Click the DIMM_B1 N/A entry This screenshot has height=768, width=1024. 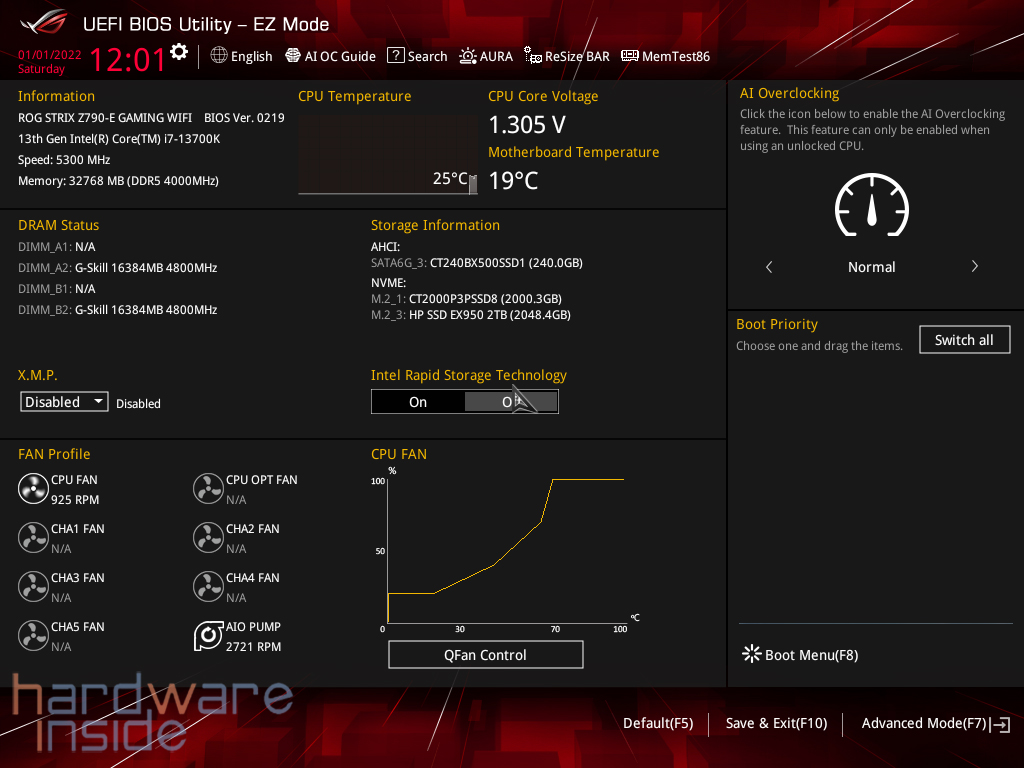[x=57, y=289]
